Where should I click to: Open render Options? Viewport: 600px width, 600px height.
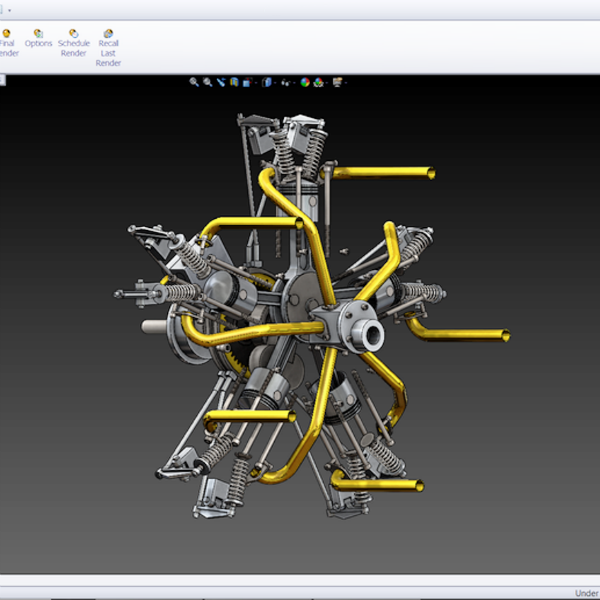pos(38,38)
